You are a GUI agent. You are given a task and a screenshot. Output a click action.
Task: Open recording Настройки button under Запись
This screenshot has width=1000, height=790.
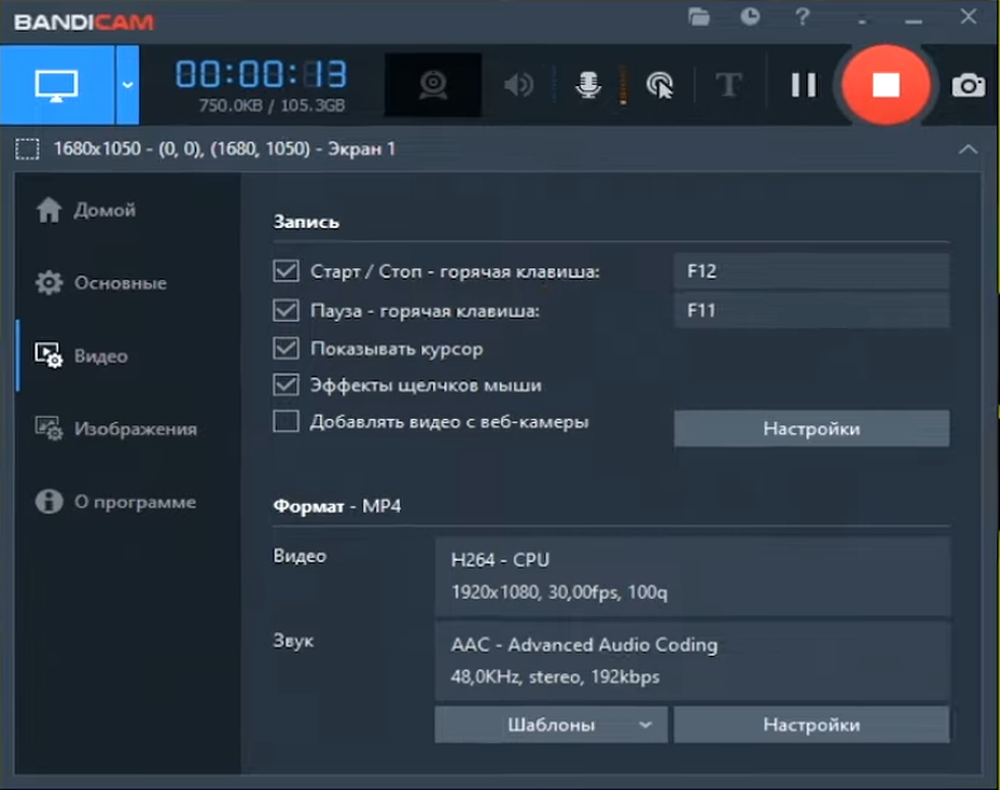[811, 428]
